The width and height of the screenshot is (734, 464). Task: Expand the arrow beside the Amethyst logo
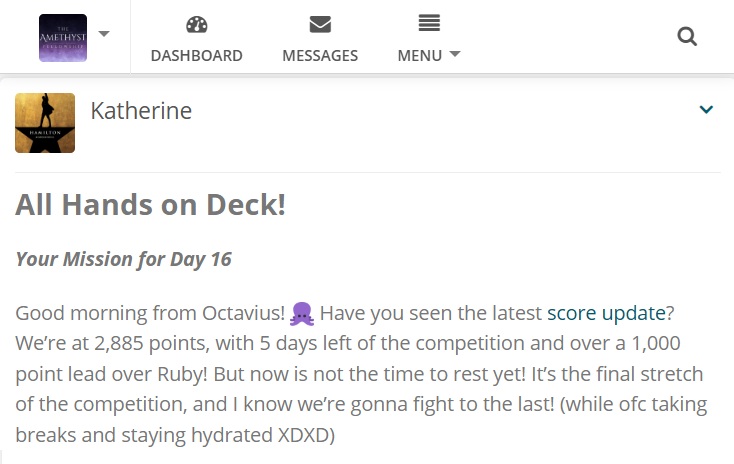pos(104,34)
